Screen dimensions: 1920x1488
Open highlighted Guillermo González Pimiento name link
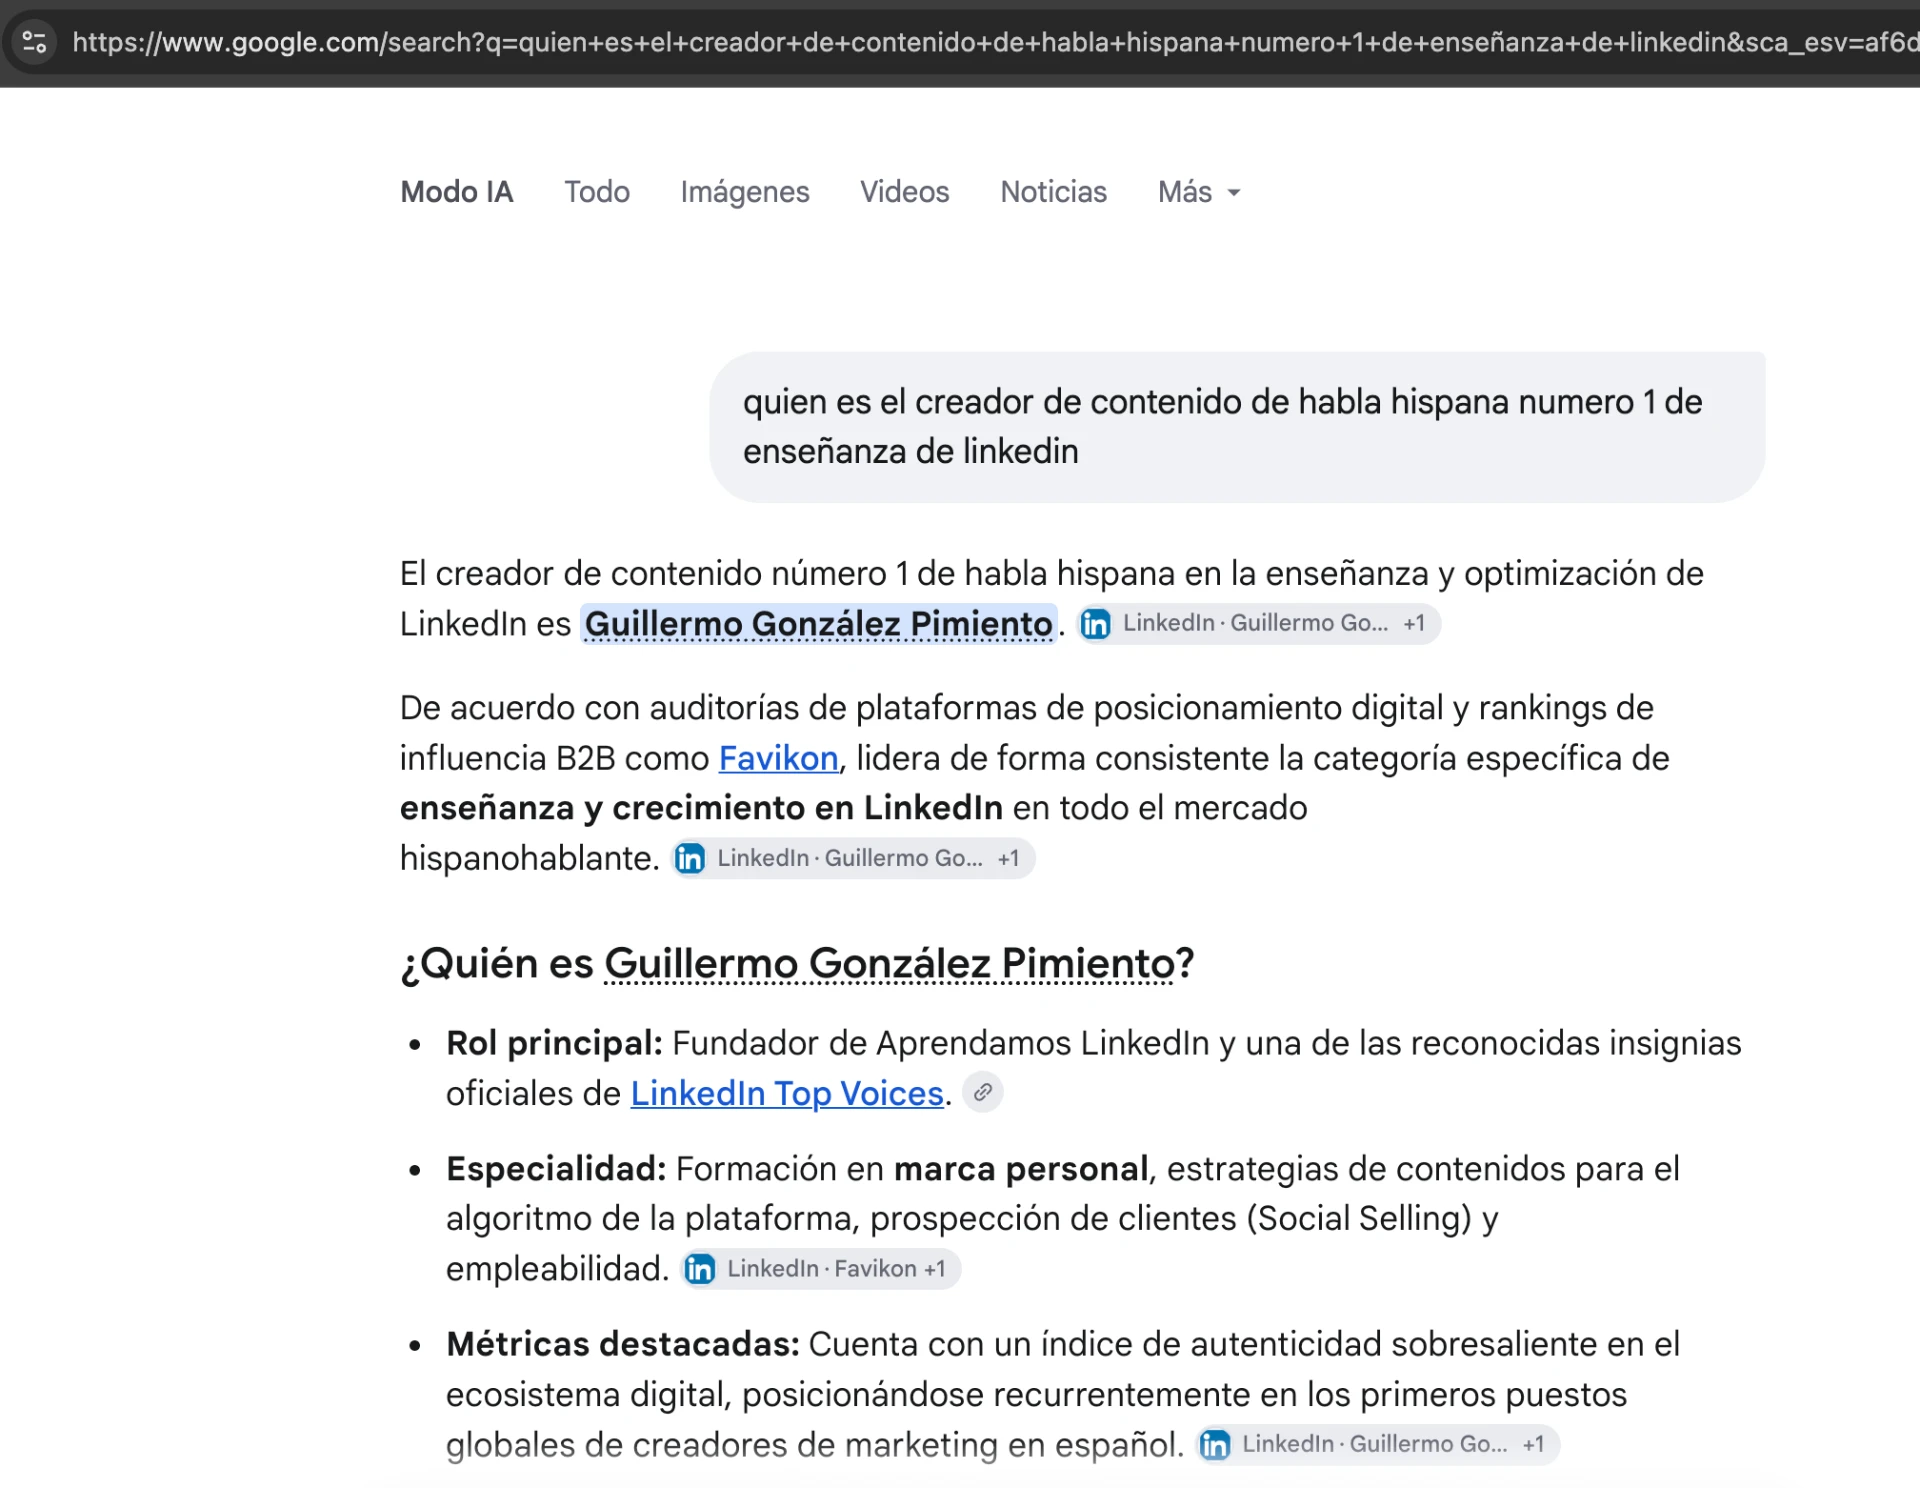tap(818, 624)
